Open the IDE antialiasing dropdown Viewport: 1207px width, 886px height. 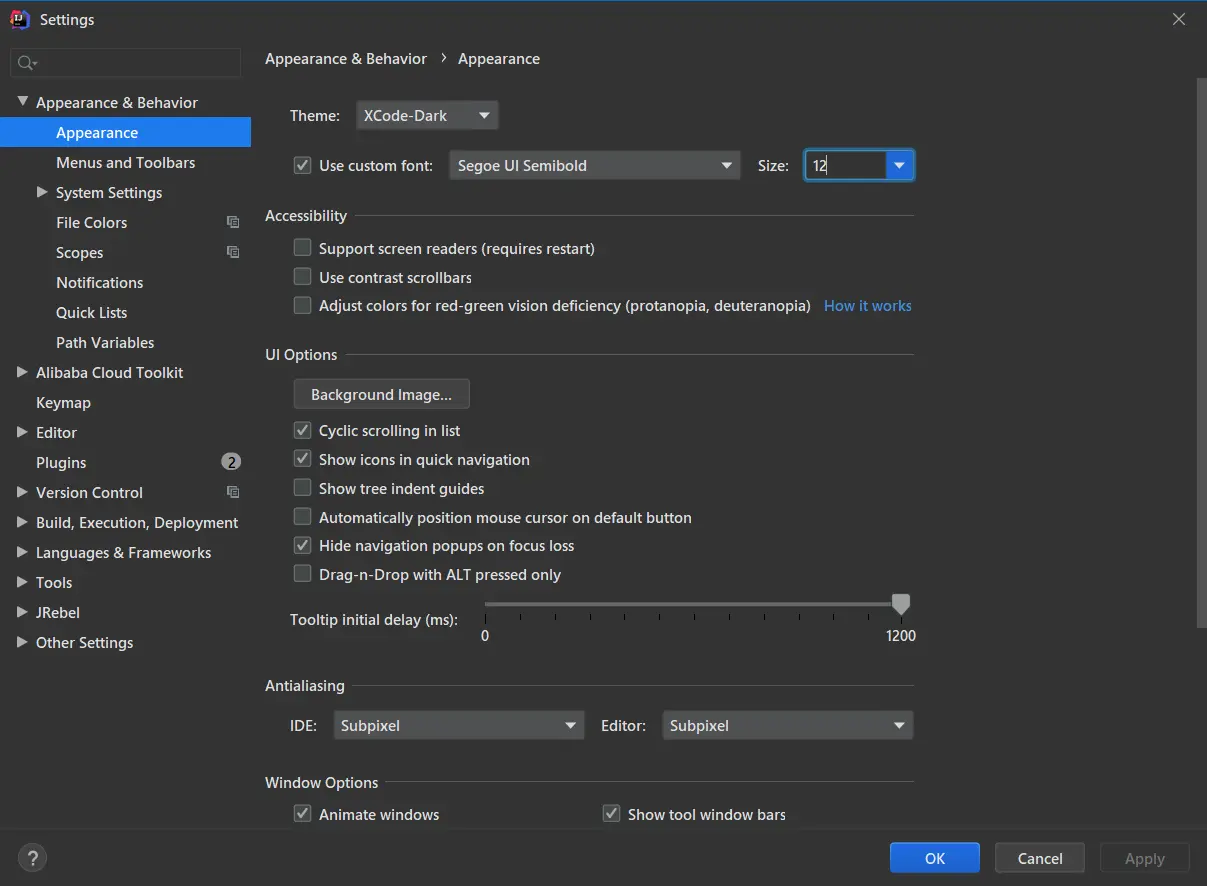[x=459, y=725]
